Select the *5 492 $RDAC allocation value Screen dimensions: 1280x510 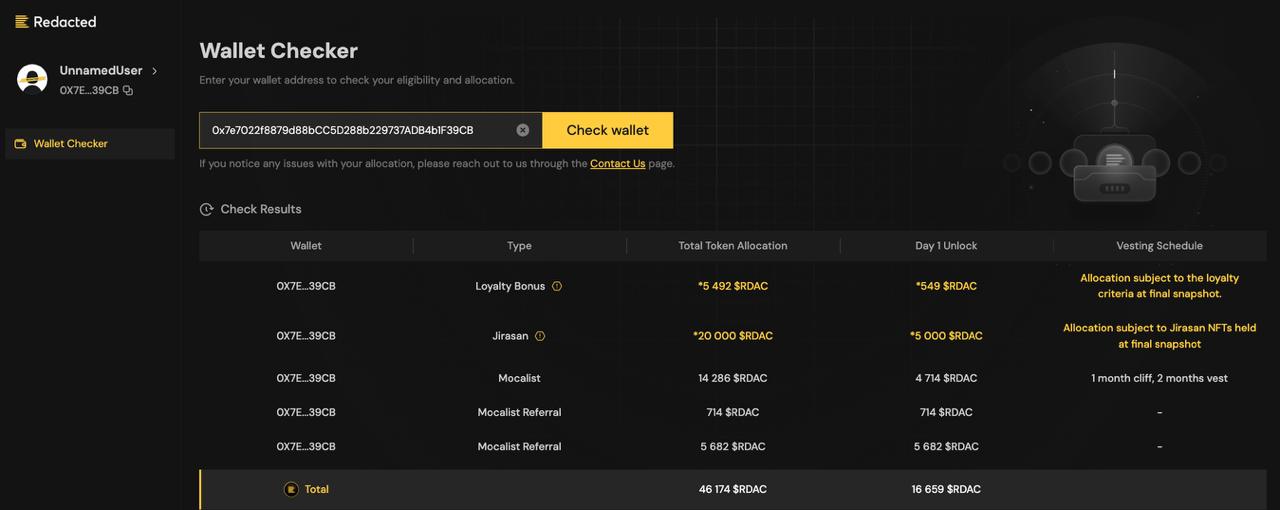click(x=733, y=286)
